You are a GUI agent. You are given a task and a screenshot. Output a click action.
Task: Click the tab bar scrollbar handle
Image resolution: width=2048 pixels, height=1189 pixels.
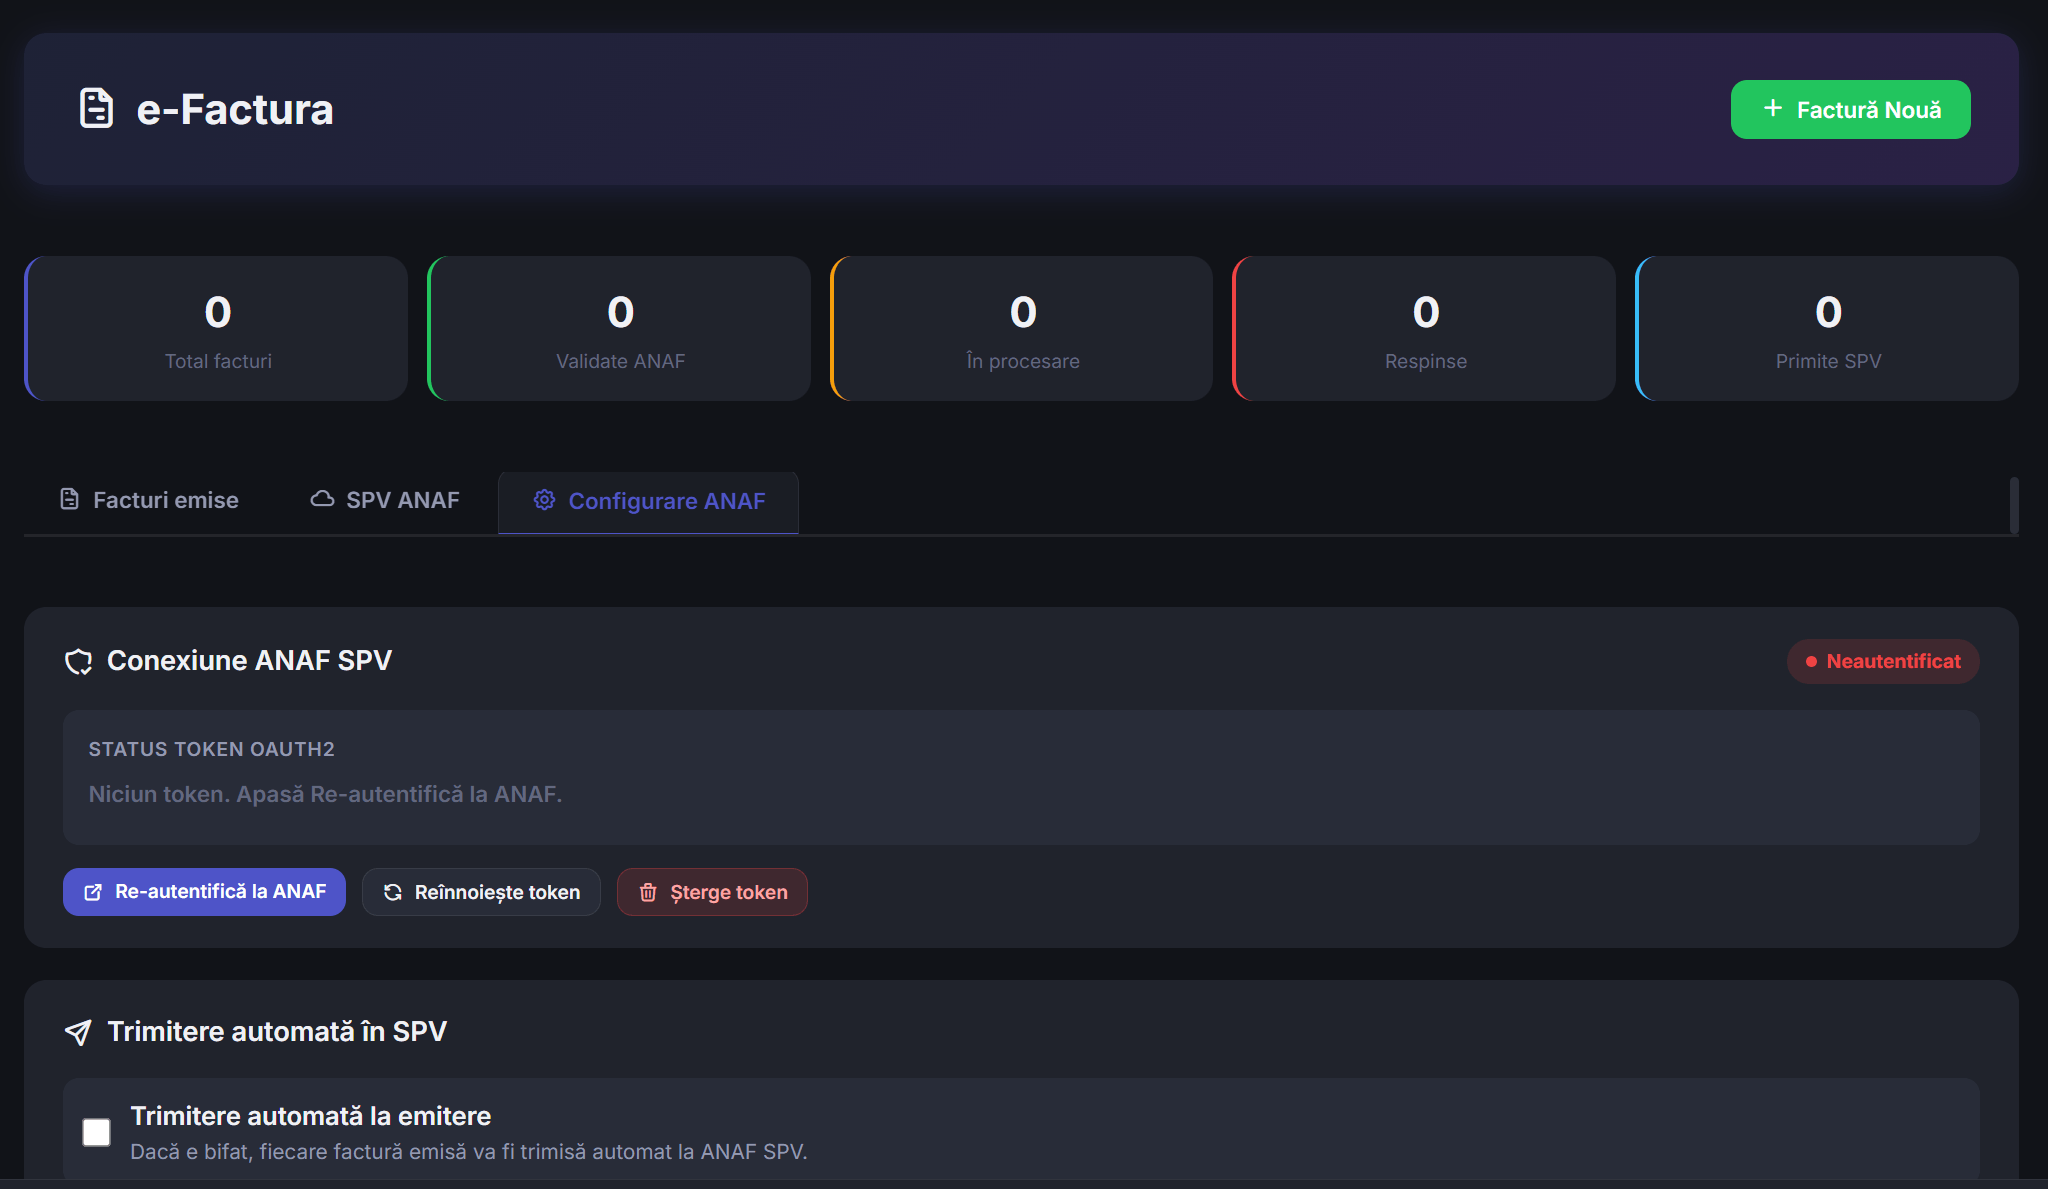point(2014,505)
